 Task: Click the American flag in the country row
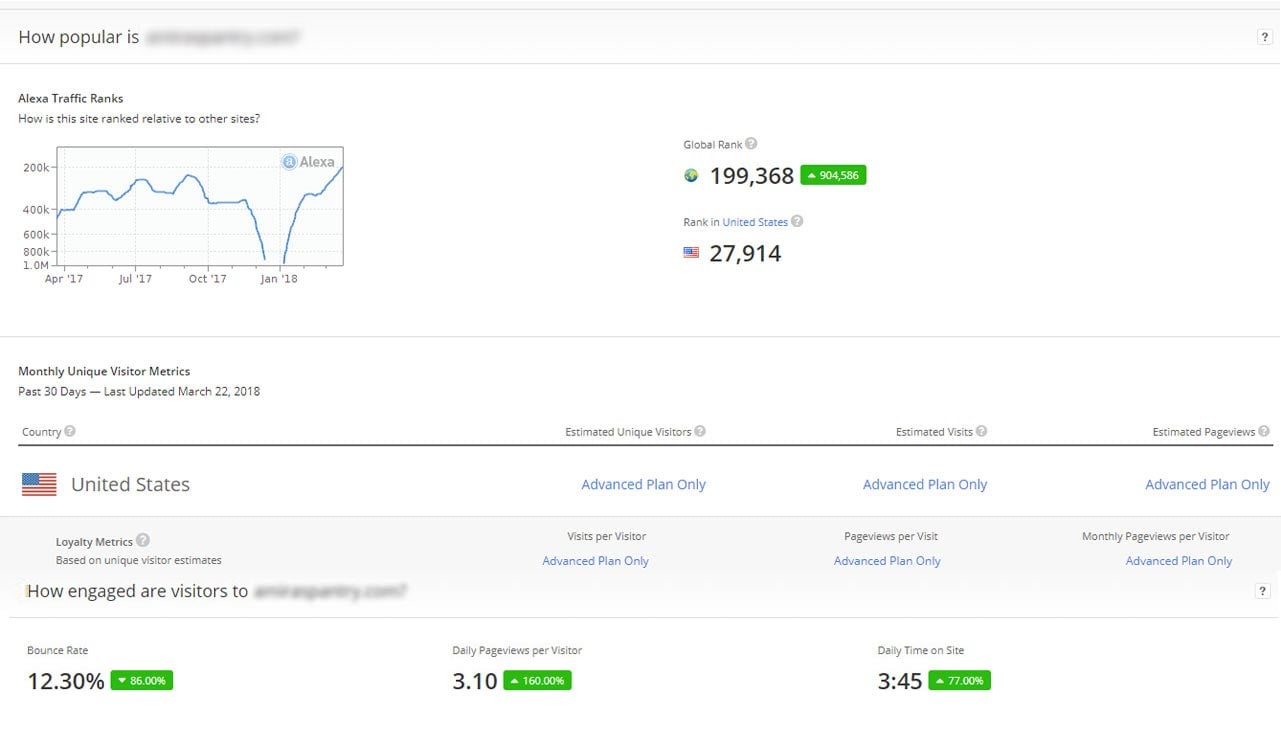37,484
